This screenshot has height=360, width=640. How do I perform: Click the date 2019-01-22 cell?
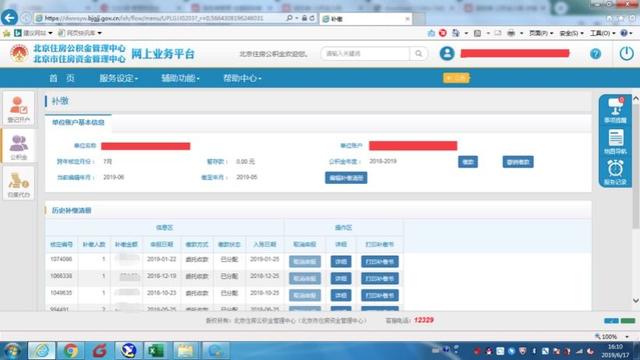coord(161,259)
